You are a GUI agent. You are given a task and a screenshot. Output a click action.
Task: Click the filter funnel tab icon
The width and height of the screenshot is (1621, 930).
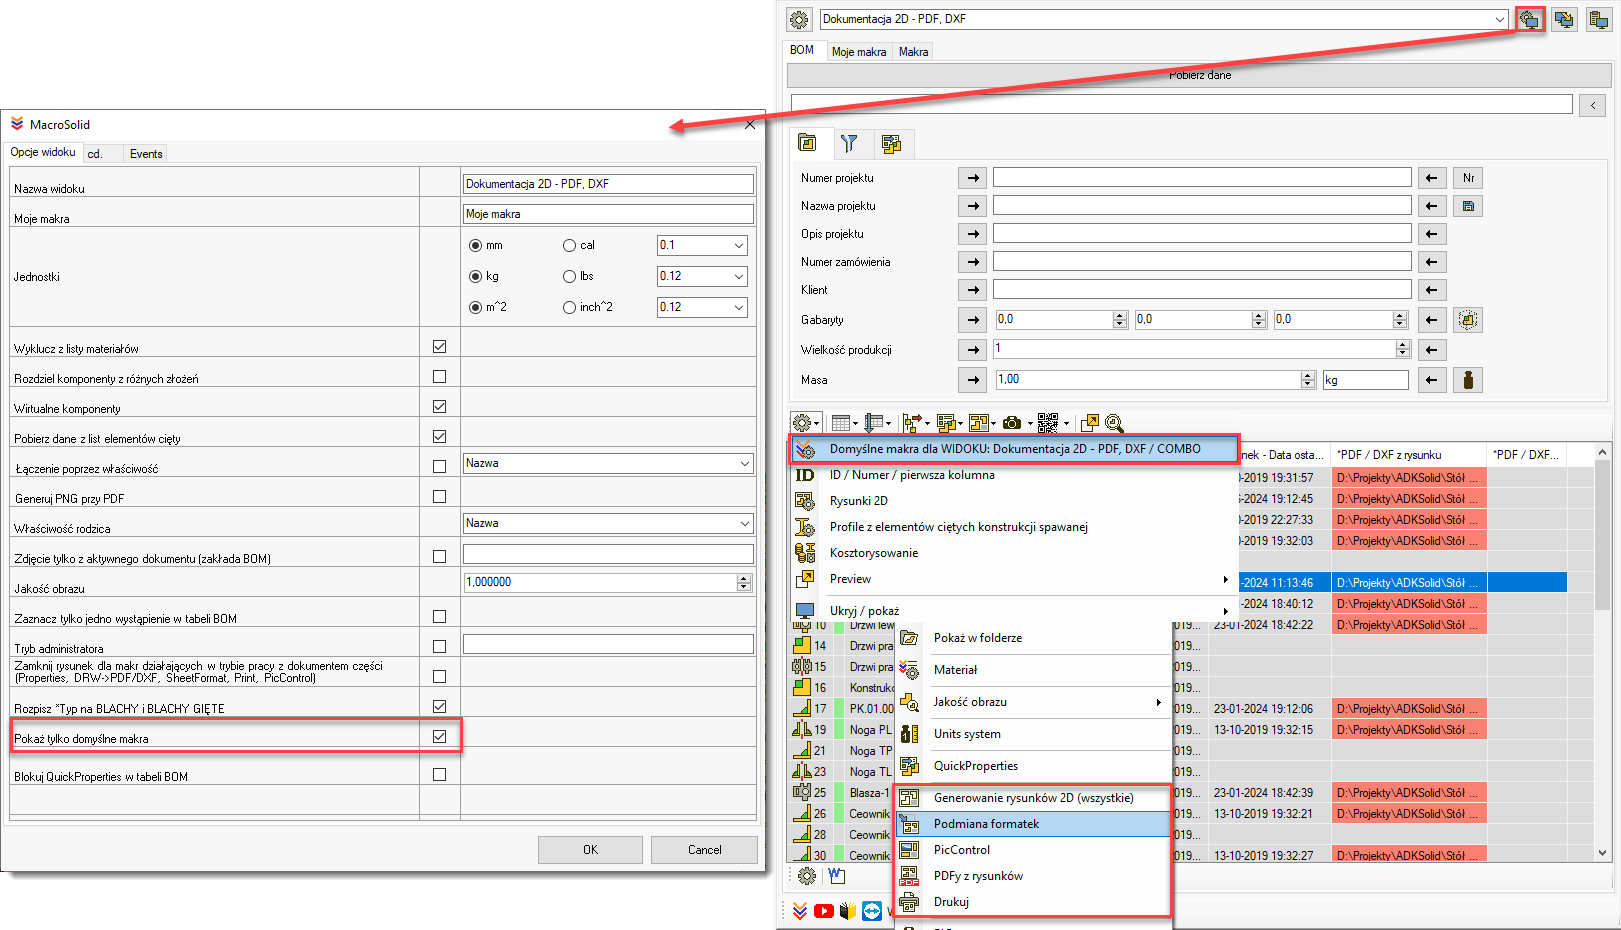tap(849, 144)
